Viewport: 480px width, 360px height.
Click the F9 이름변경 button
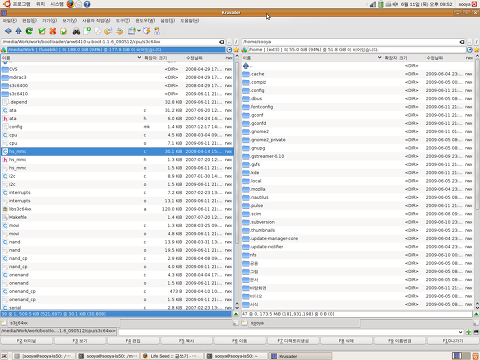[x=400, y=341]
